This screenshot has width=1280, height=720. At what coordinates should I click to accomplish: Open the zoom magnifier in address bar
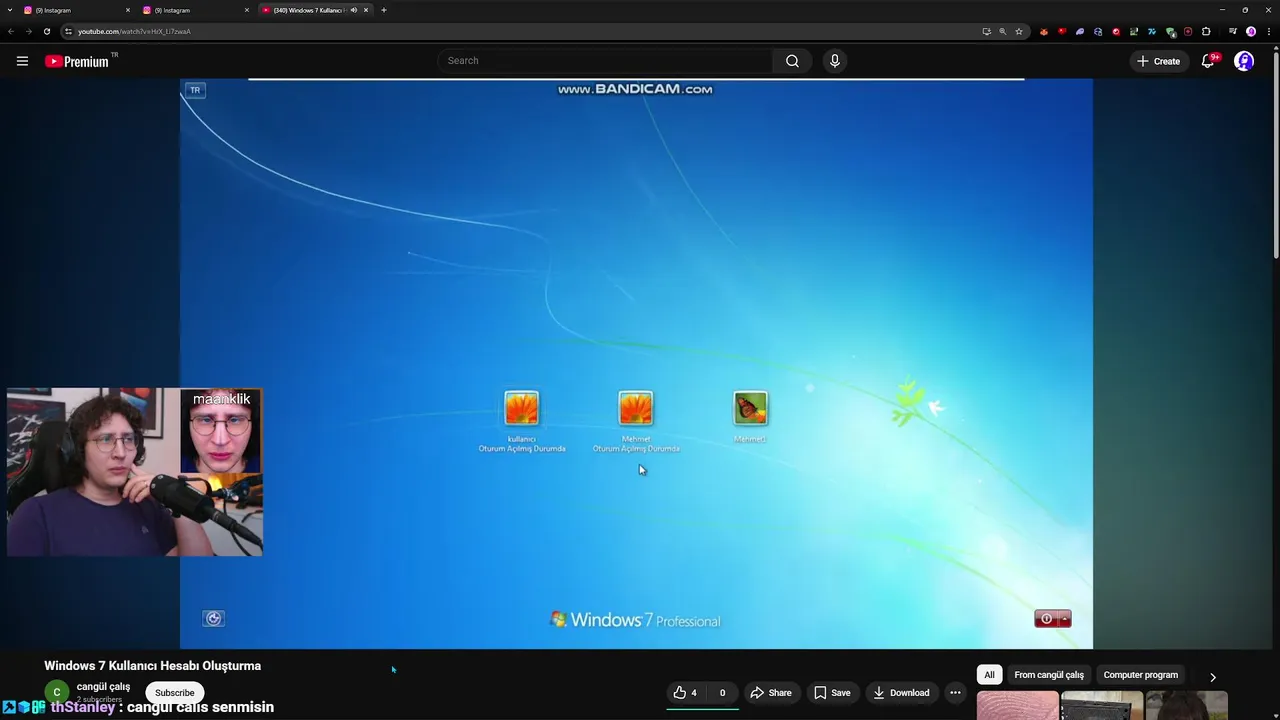click(x=1003, y=31)
